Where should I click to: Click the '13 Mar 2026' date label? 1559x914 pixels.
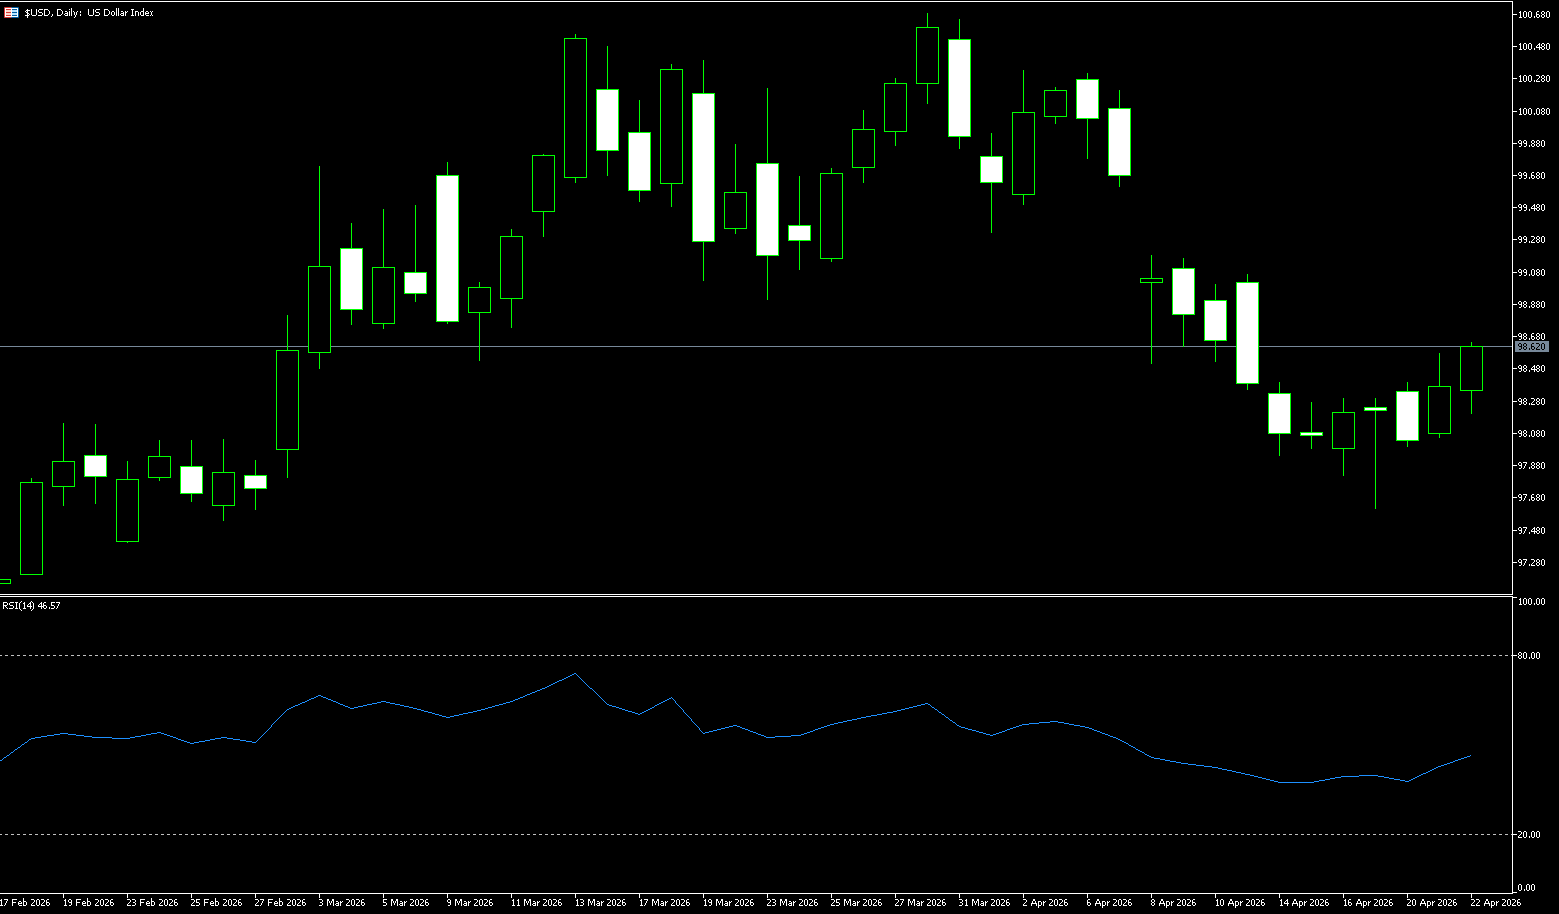coord(600,903)
